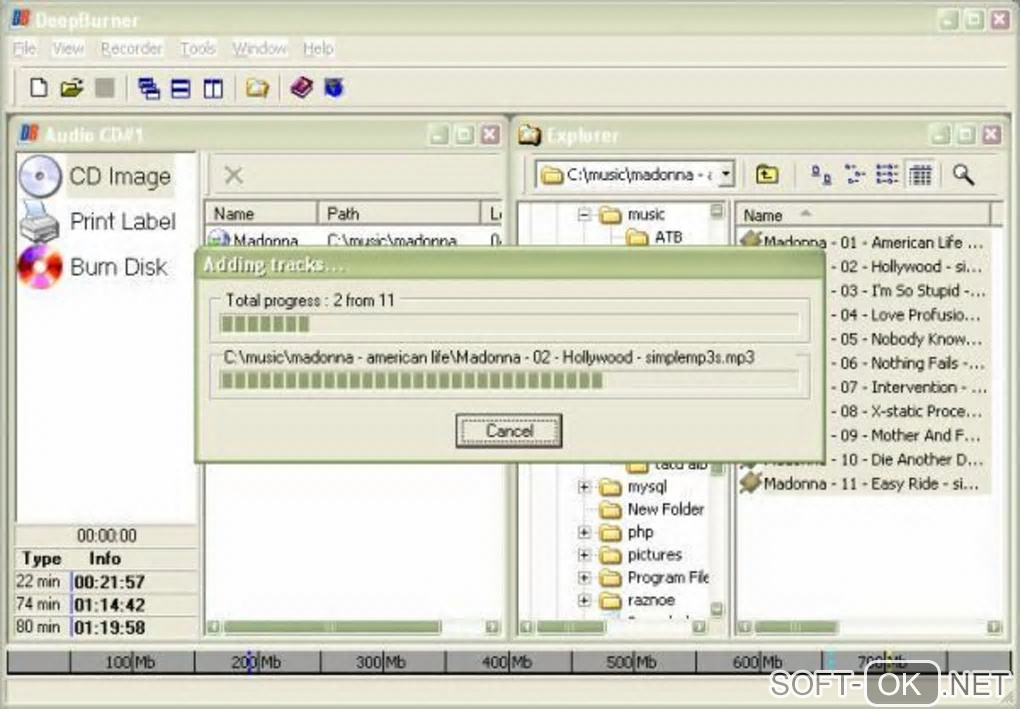Switch Explorer to details view
The width and height of the screenshot is (1020, 709).
click(920, 174)
